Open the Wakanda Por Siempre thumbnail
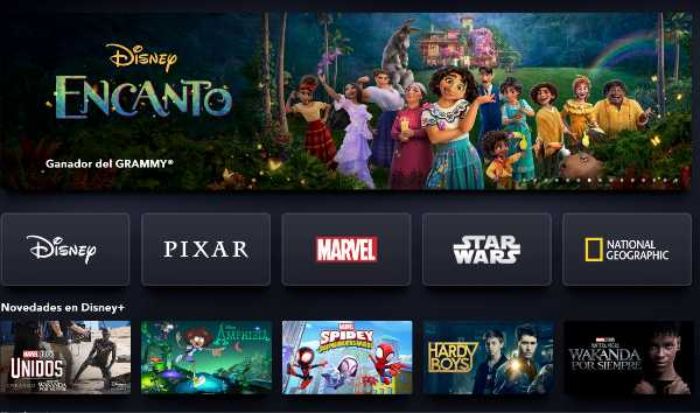 point(628,357)
